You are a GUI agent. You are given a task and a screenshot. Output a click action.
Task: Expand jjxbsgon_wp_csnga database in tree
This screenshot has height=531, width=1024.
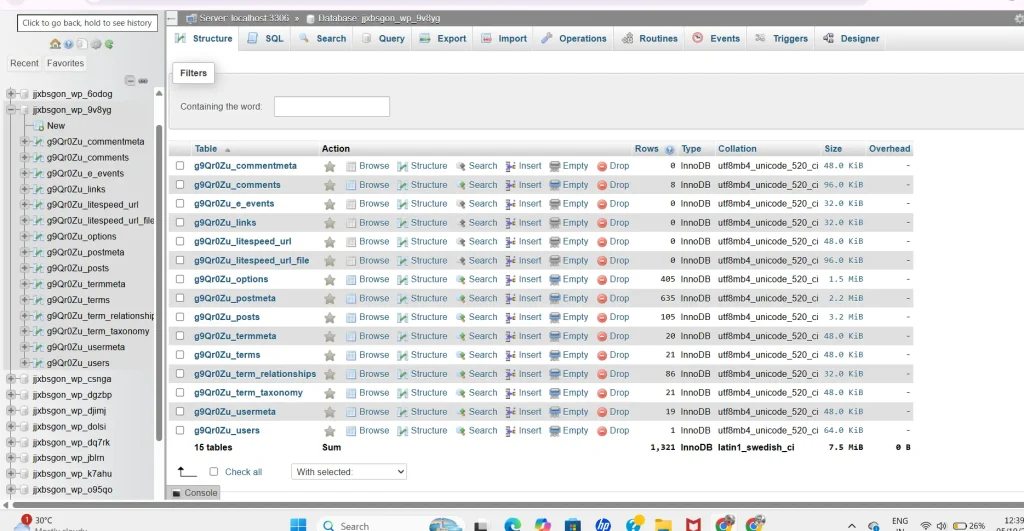point(11,379)
